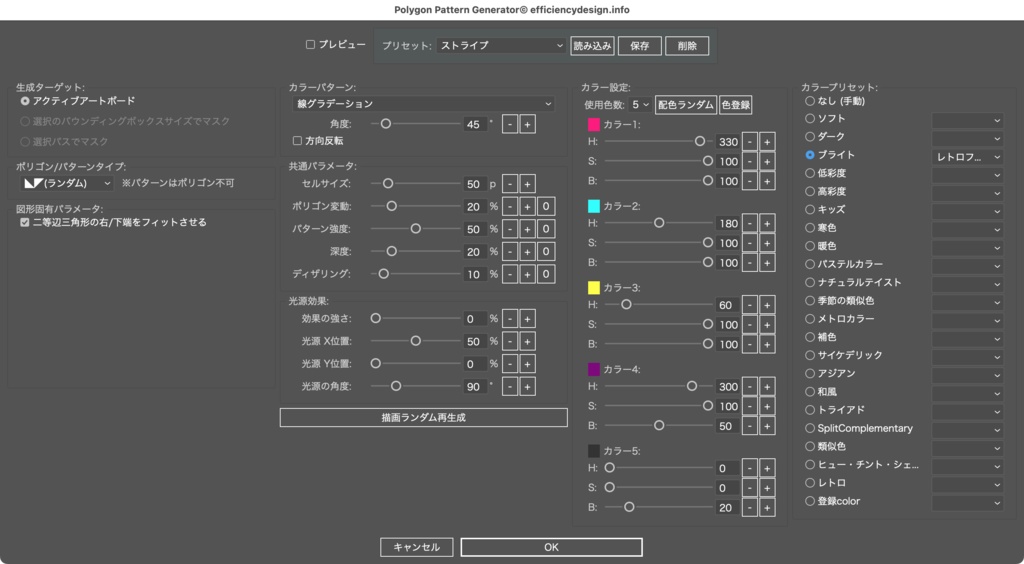Click the キャンセル button
This screenshot has height=564, width=1024.
[x=417, y=547]
